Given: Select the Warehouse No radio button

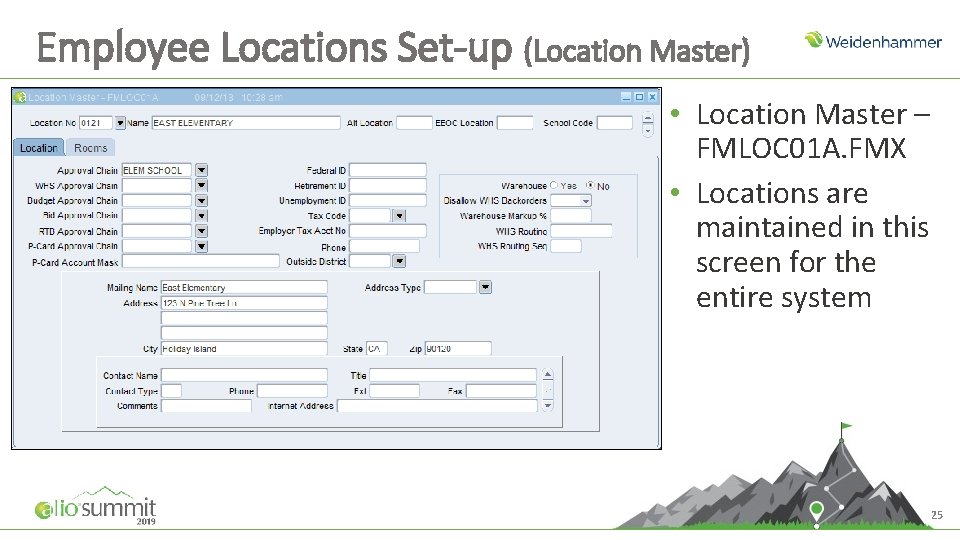Looking at the screenshot, I should pyautogui.click(x=590, y=185).
